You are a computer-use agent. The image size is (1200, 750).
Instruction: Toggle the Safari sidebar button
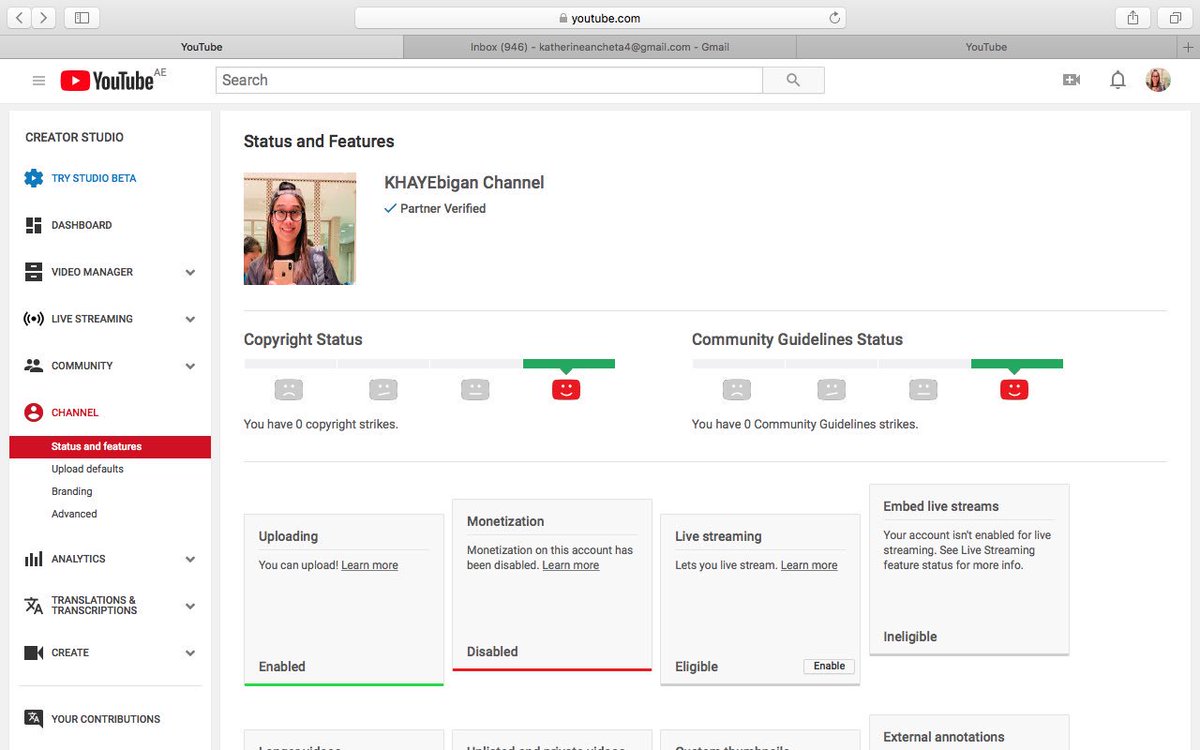(x=82, y=17)
